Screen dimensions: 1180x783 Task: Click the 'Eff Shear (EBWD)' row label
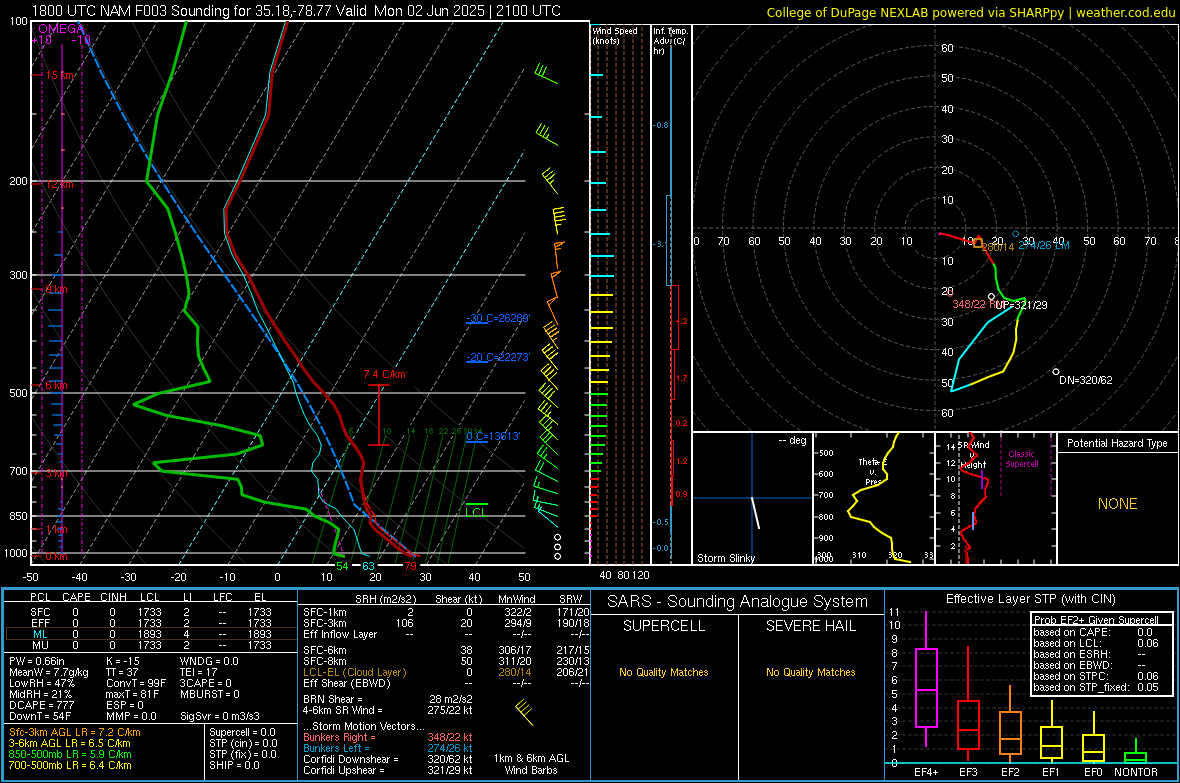[x=347, y=684]
